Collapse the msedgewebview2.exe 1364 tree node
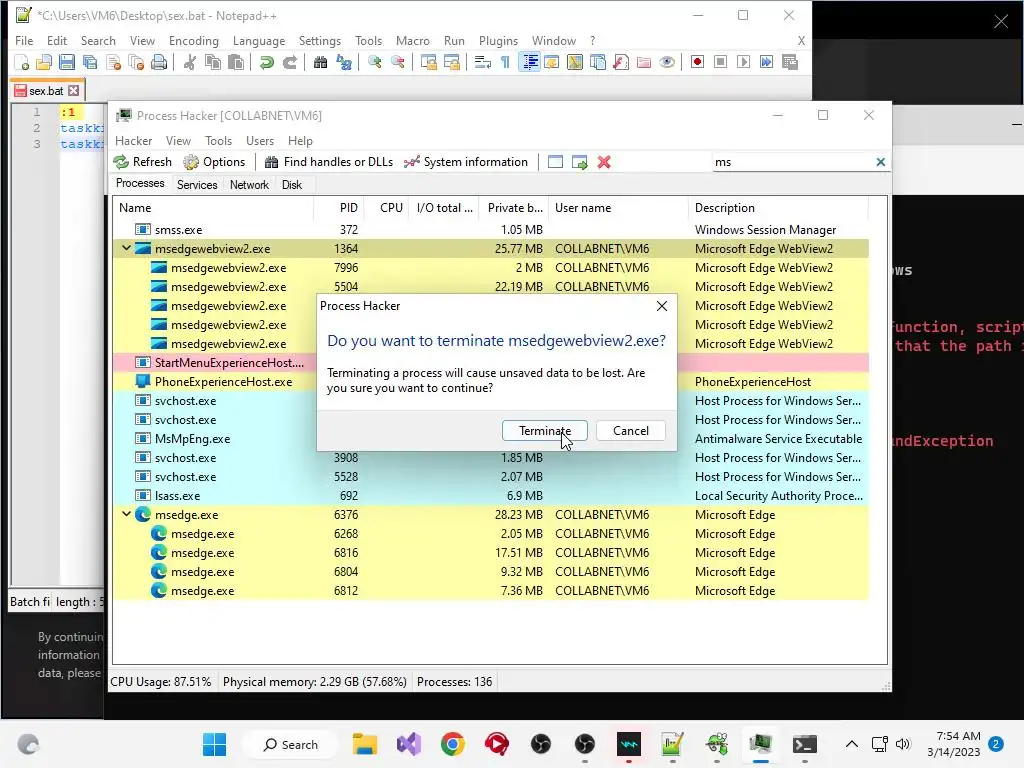1024x768 pixels. [126, 248]
